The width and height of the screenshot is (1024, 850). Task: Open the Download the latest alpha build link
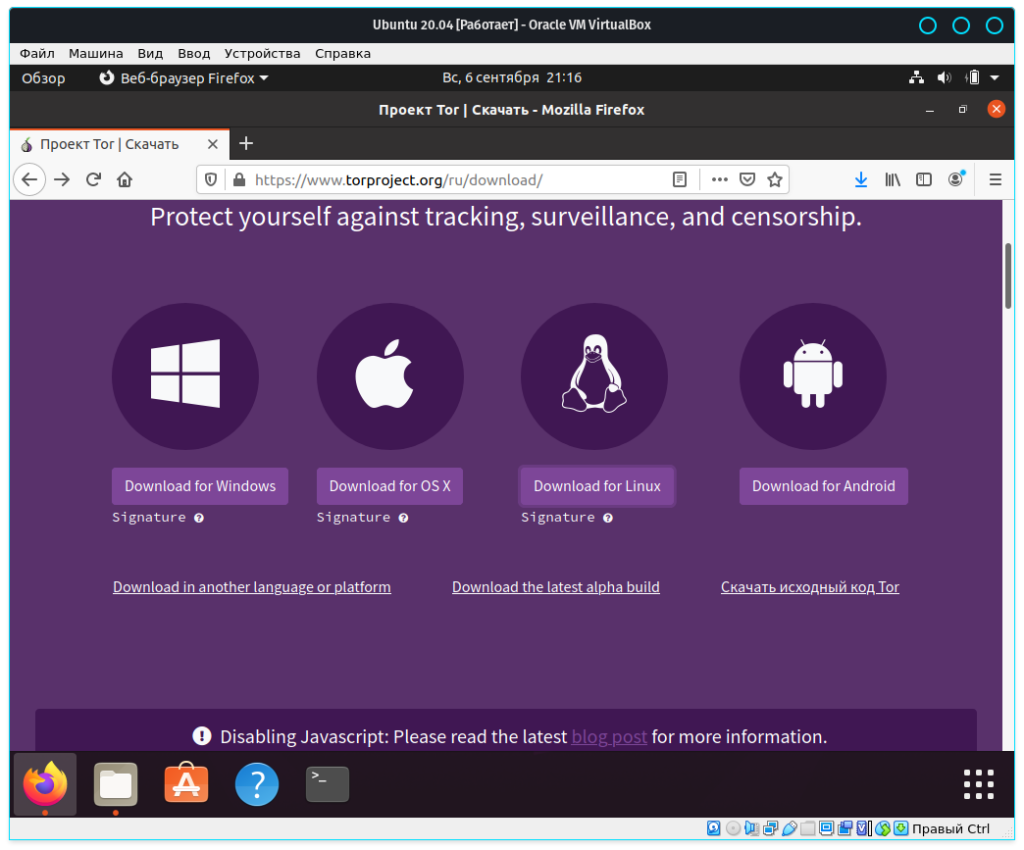pyautogui.click(x=555, y=587)
